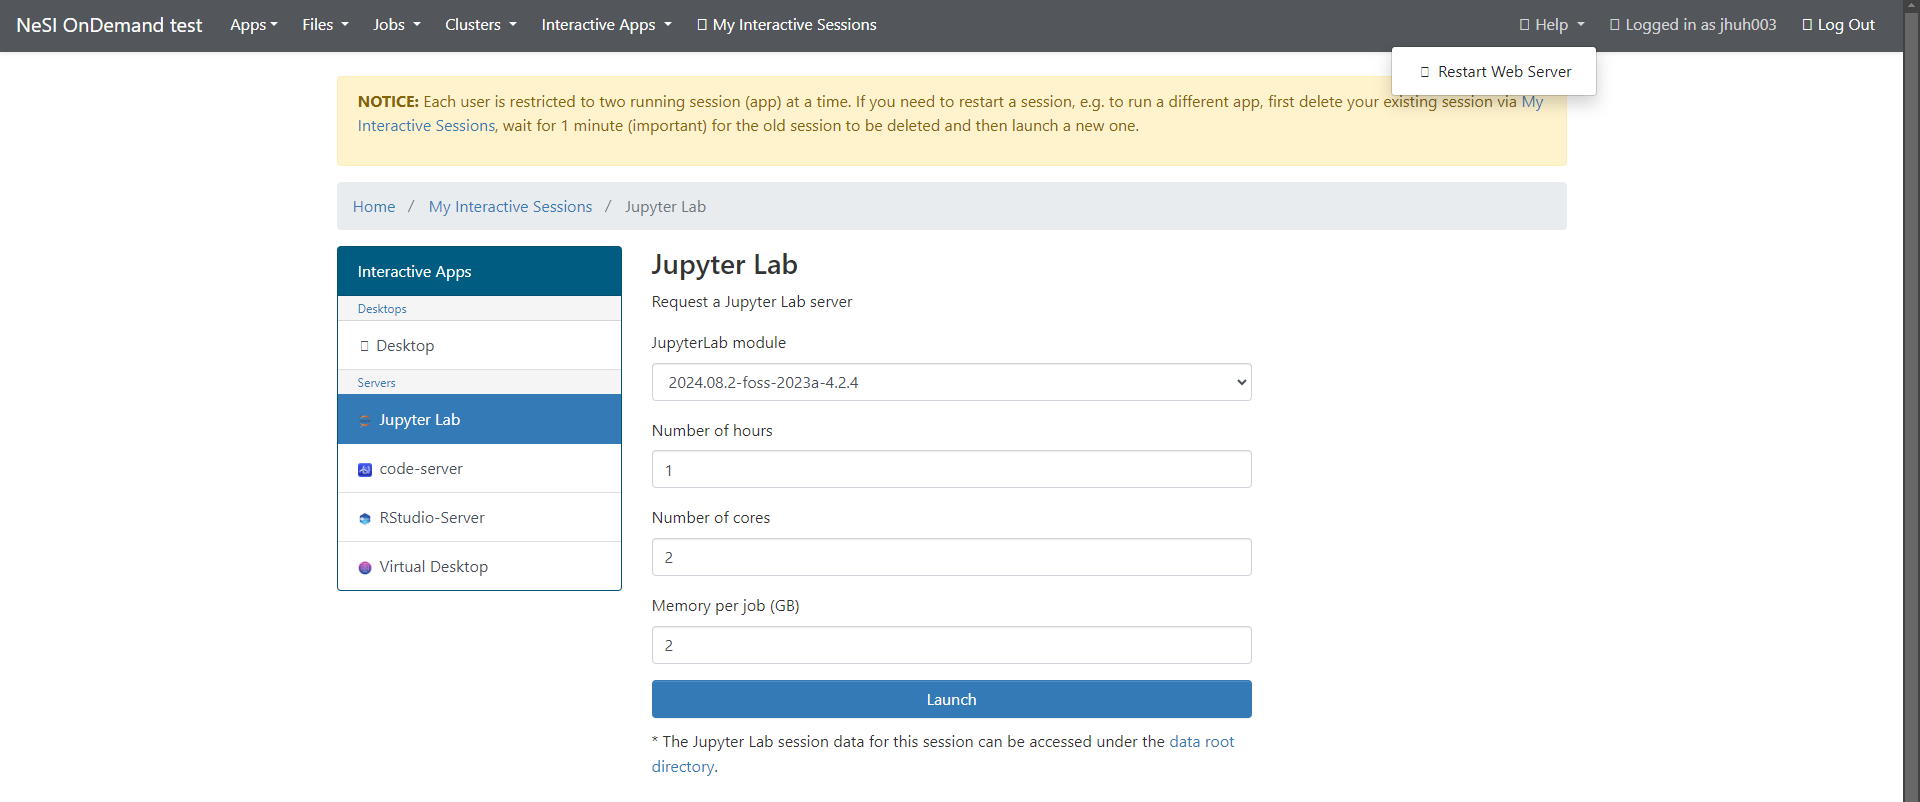Open My Interactive Sessions breadcrumb link
The width and height of the screenshot is (1920, 802).
pos(510,207)
